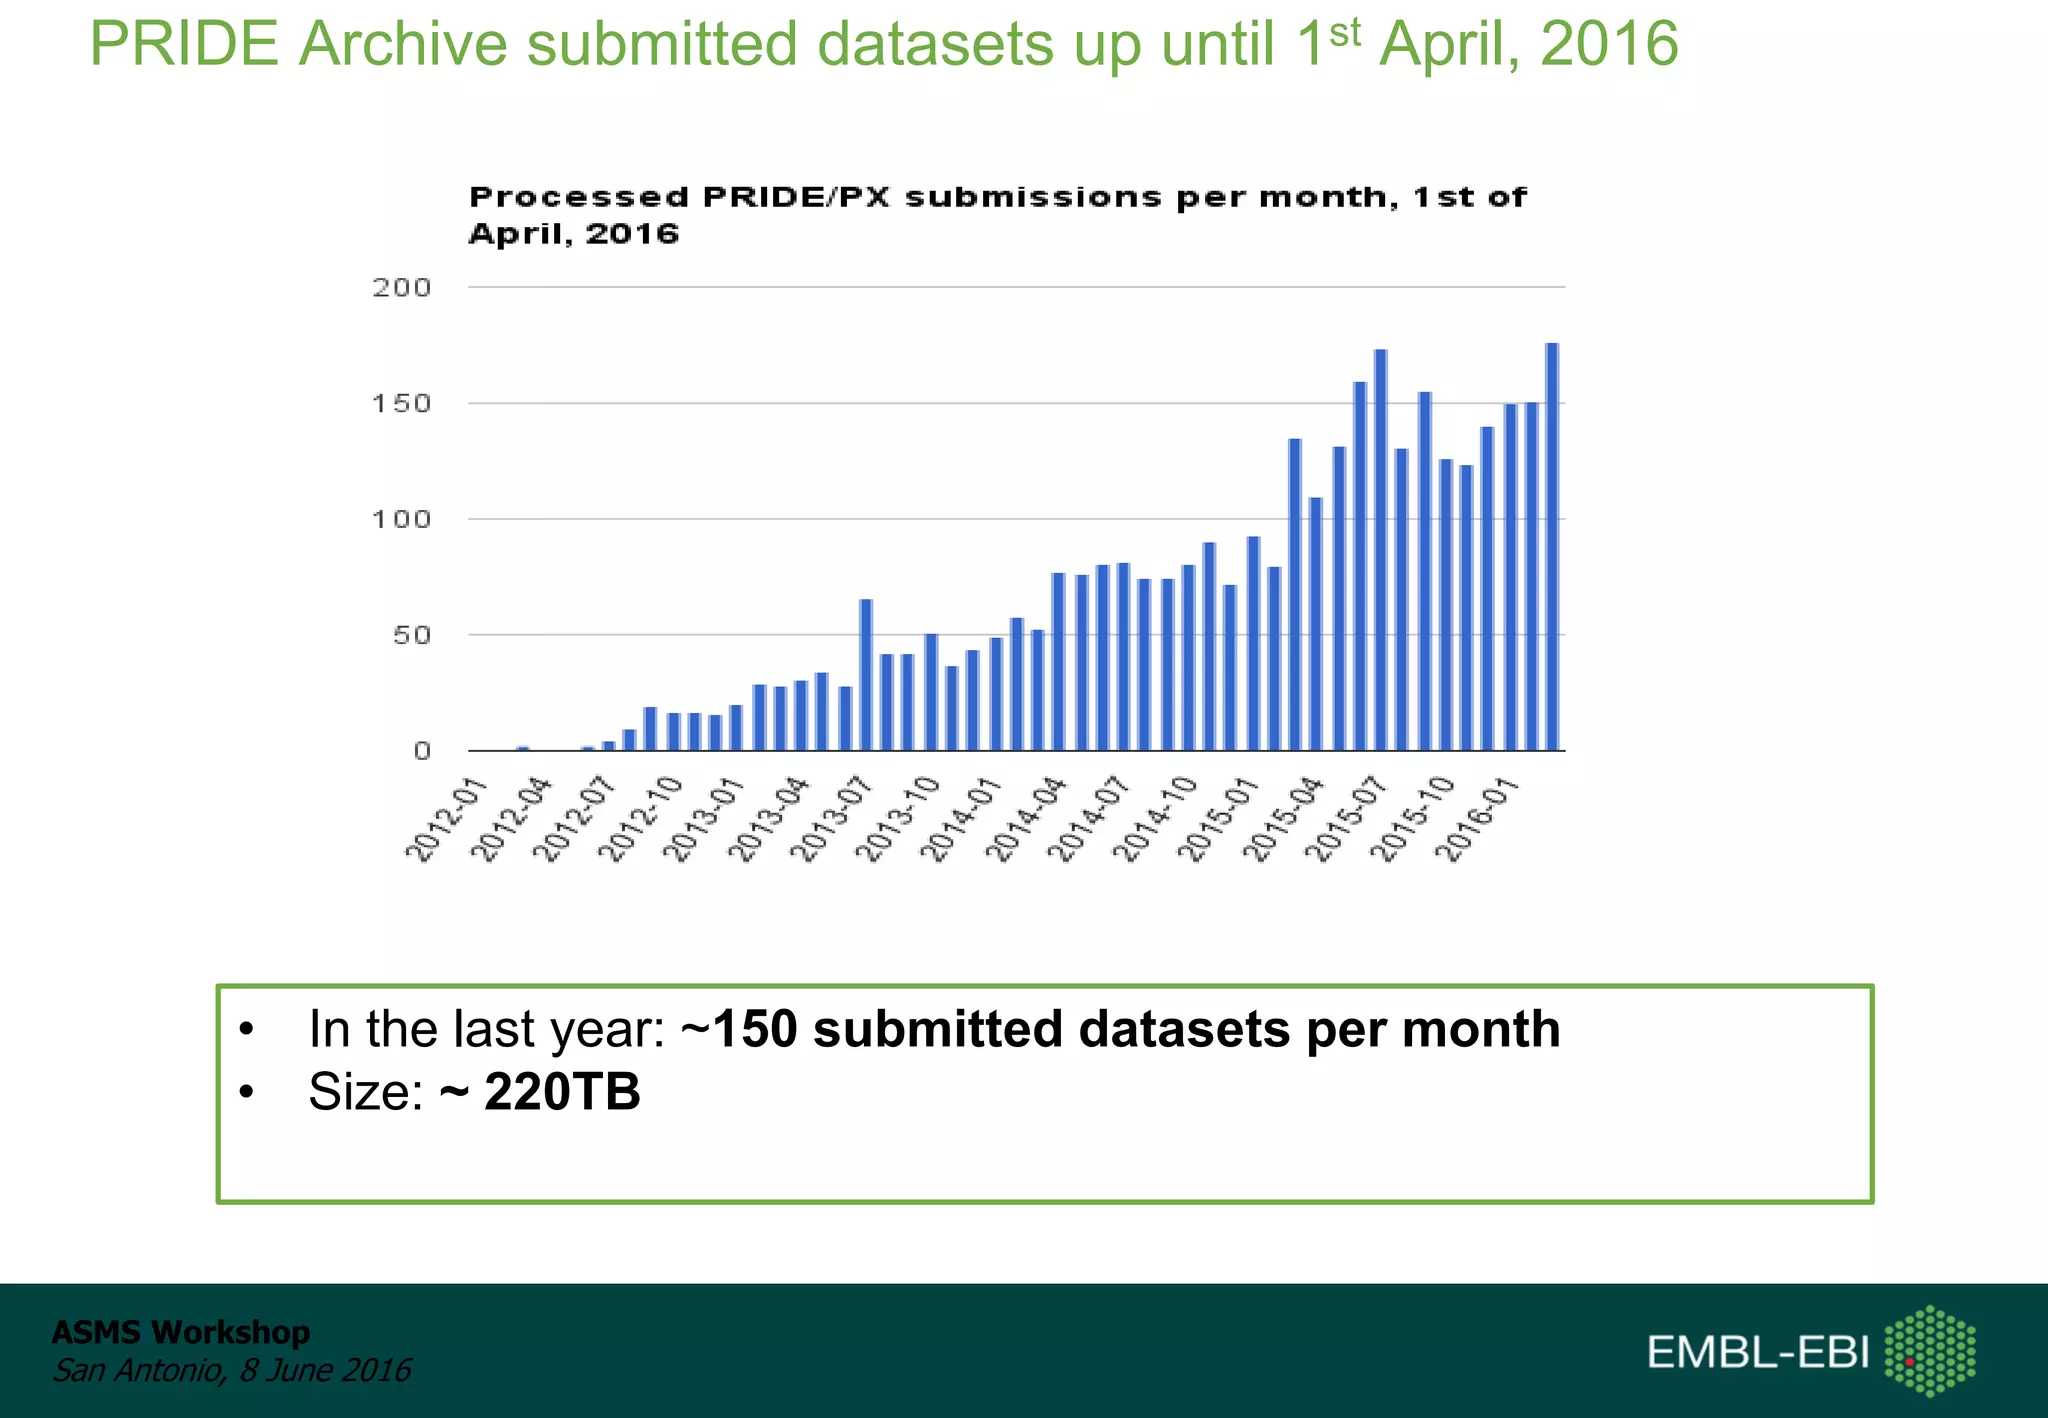The image size is (2048, 1418).
Task: Click the x-axis label '2013-07'
Action: click(x=833, y=818)
